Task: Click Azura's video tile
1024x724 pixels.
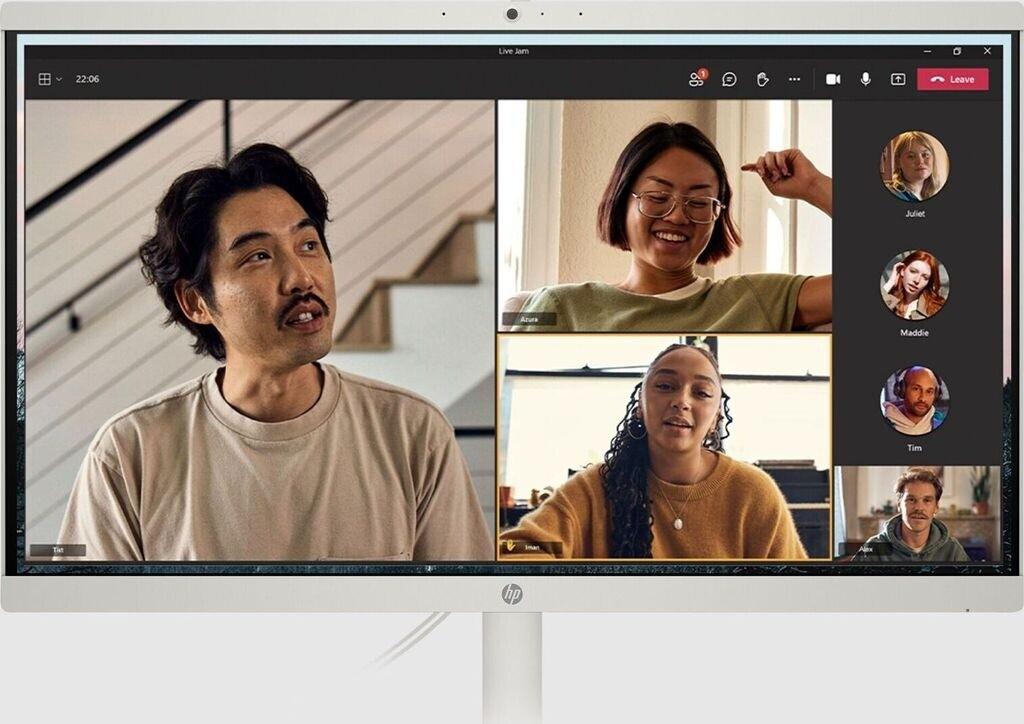Action: click(664, 215)
